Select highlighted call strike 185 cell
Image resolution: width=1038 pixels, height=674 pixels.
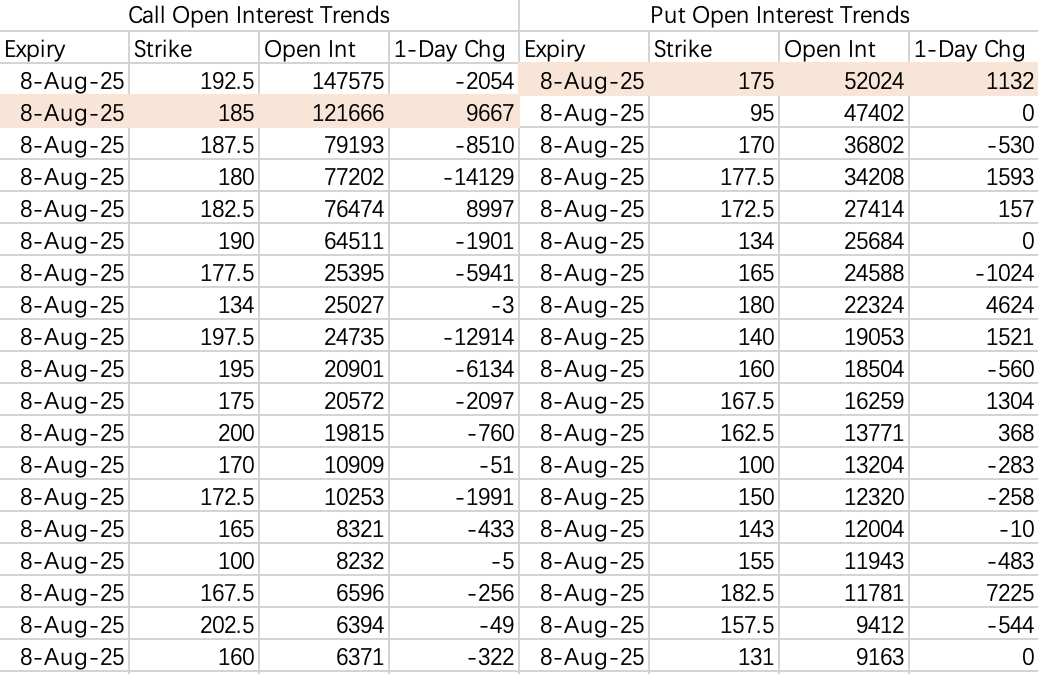[x=193, y=113]
